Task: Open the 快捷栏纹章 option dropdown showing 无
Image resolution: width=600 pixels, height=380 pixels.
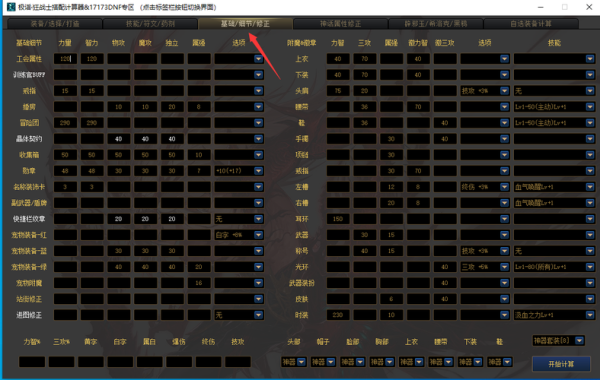Action: (239, 219)
